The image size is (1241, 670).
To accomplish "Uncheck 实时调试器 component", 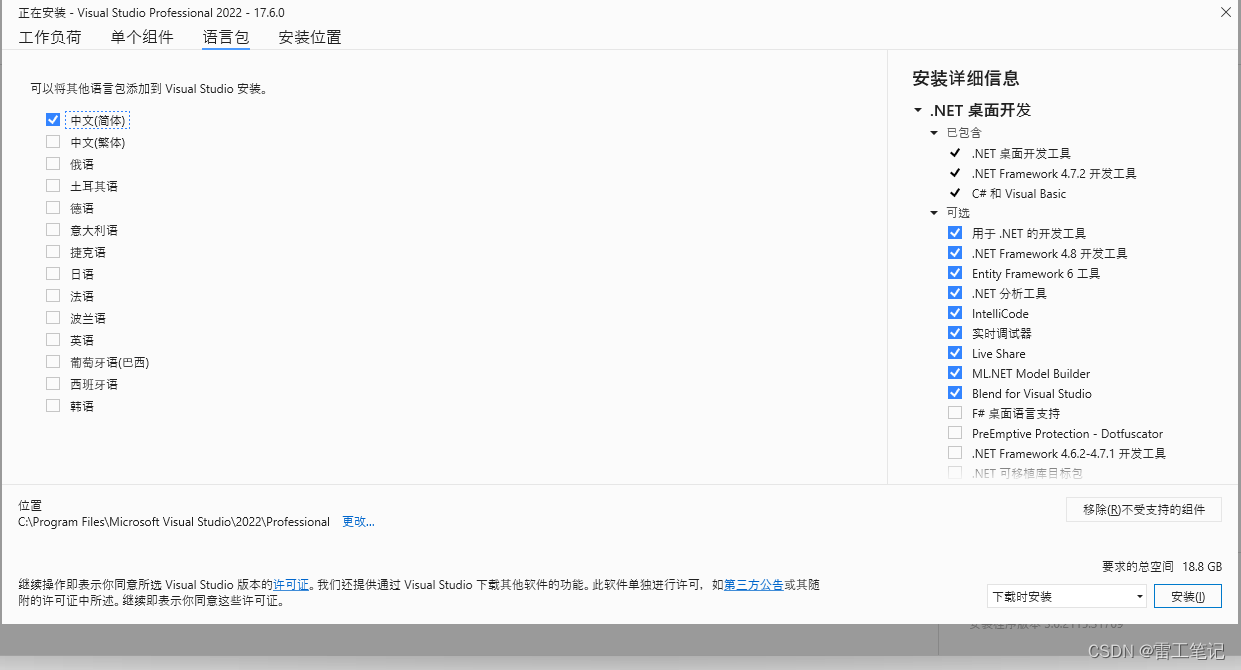I will pyautogui.click(x=955, y=333).
